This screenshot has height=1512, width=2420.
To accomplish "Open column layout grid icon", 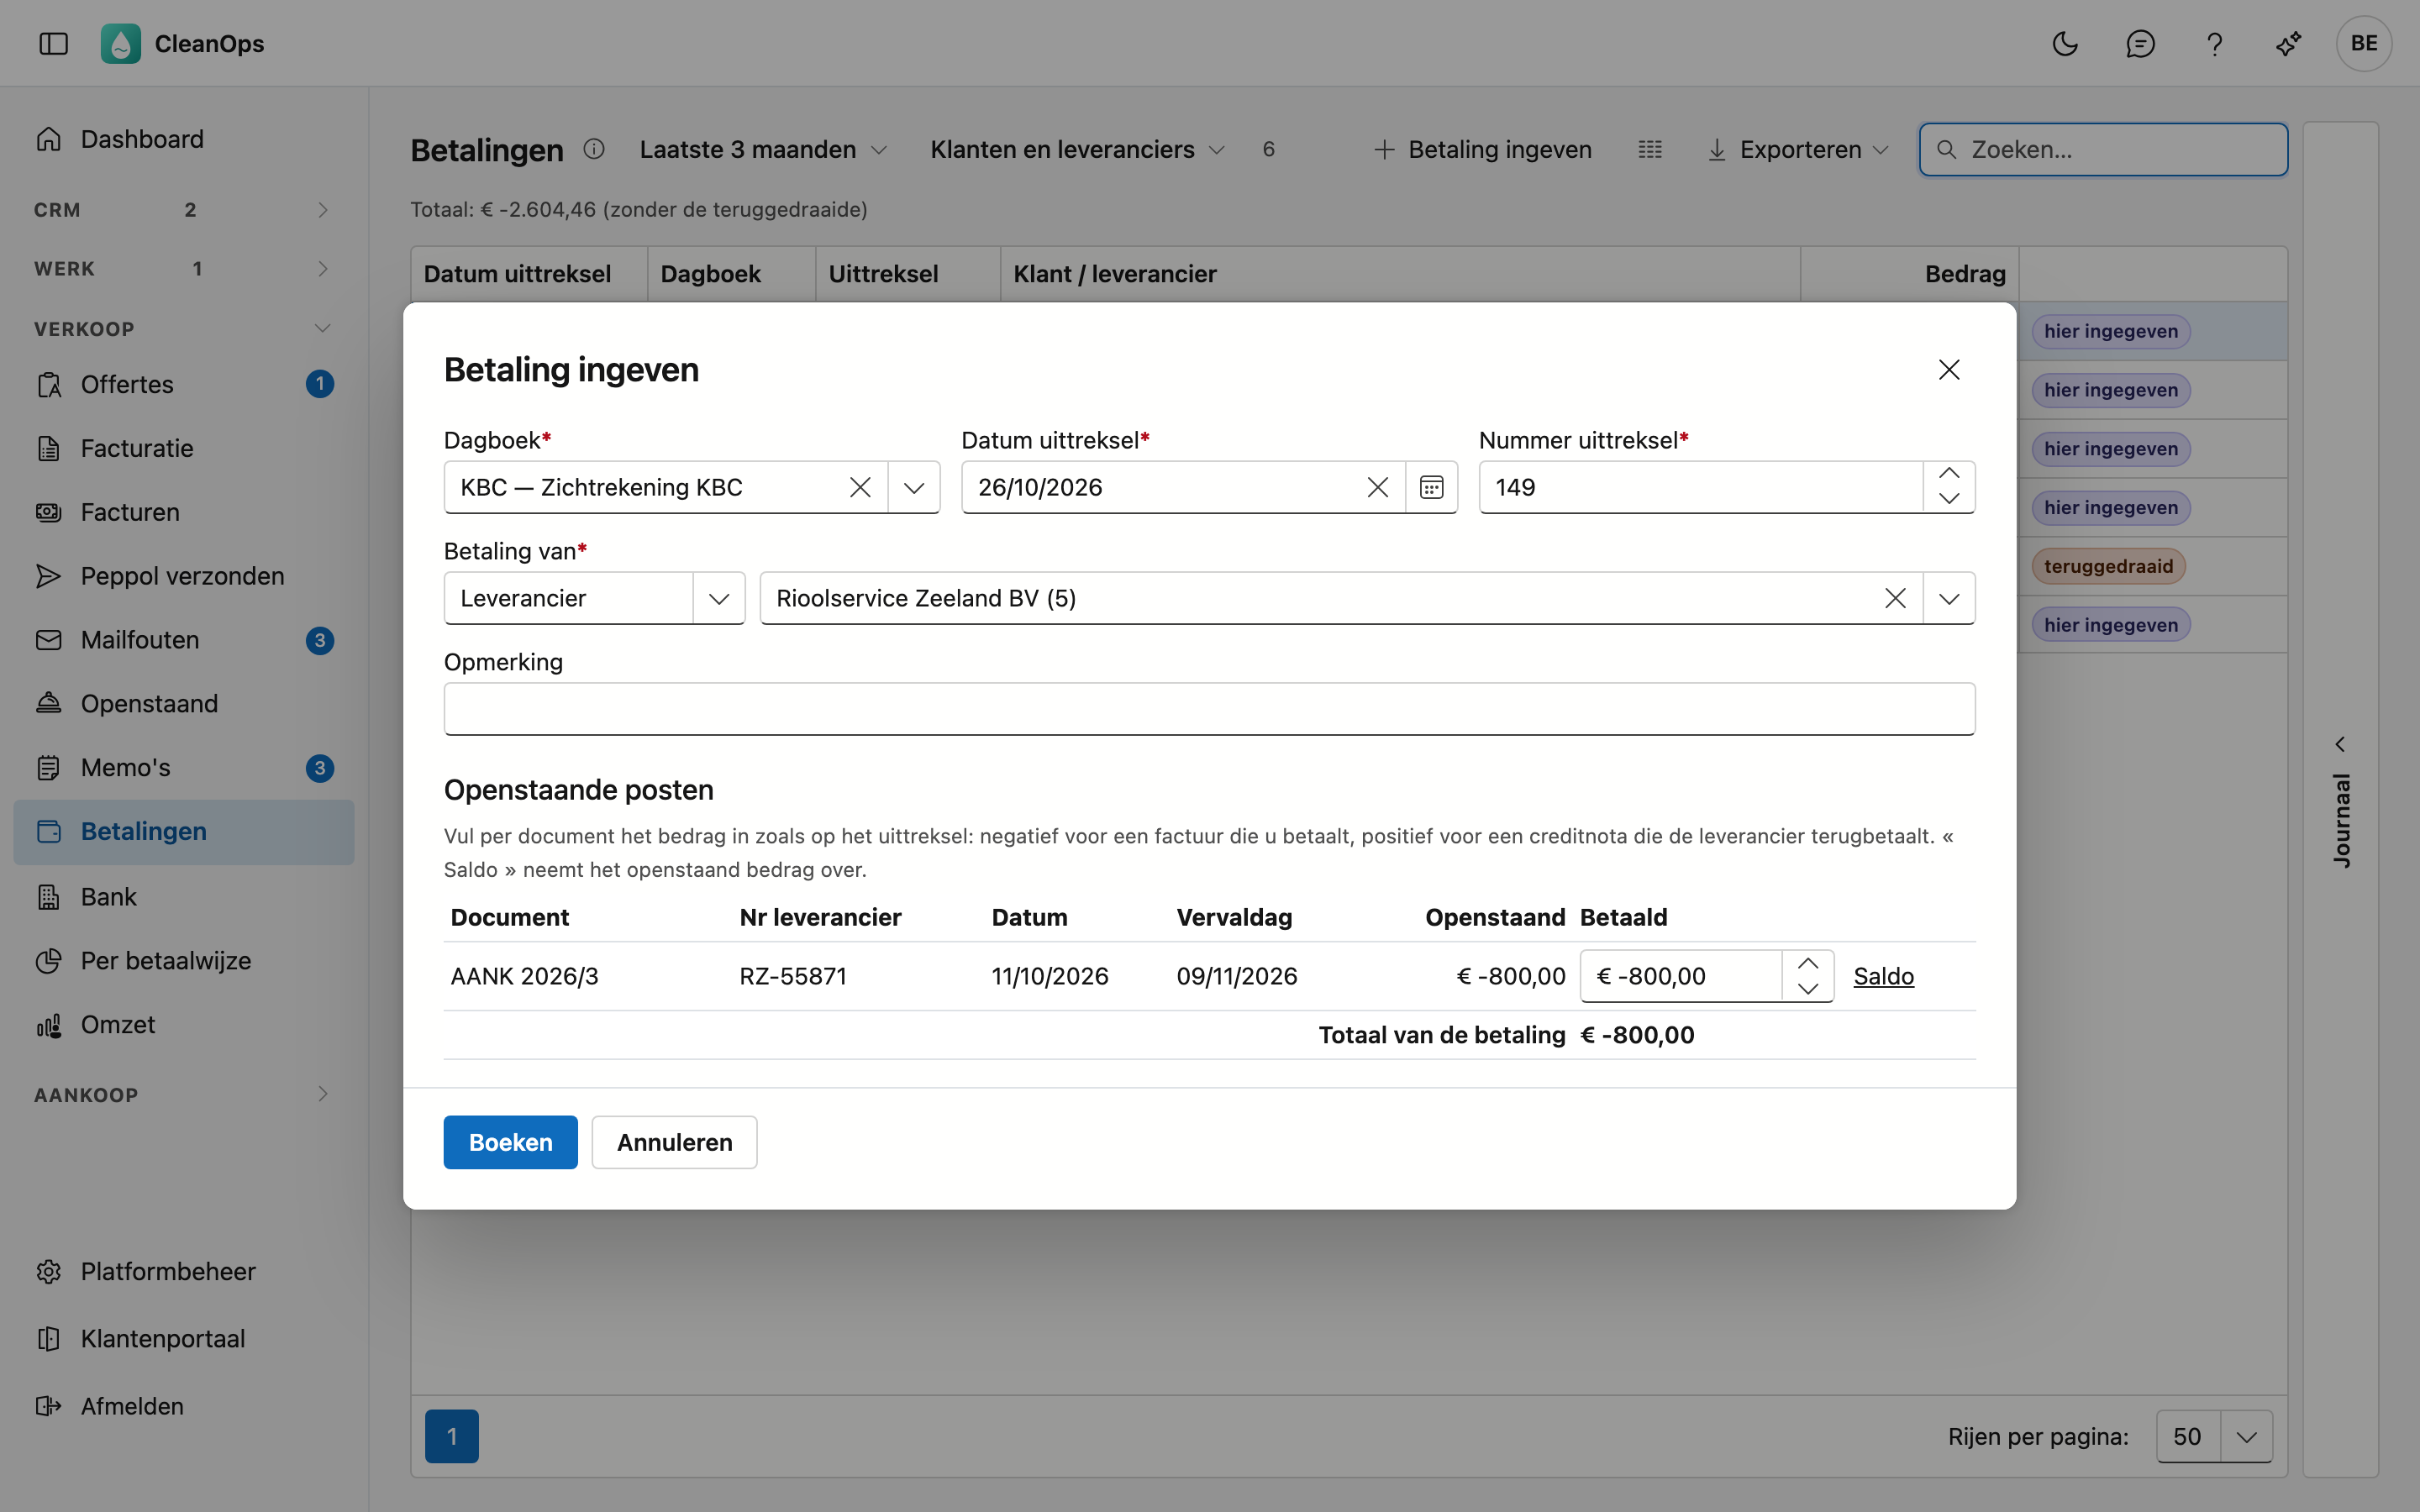I will tap(1650, 149).
